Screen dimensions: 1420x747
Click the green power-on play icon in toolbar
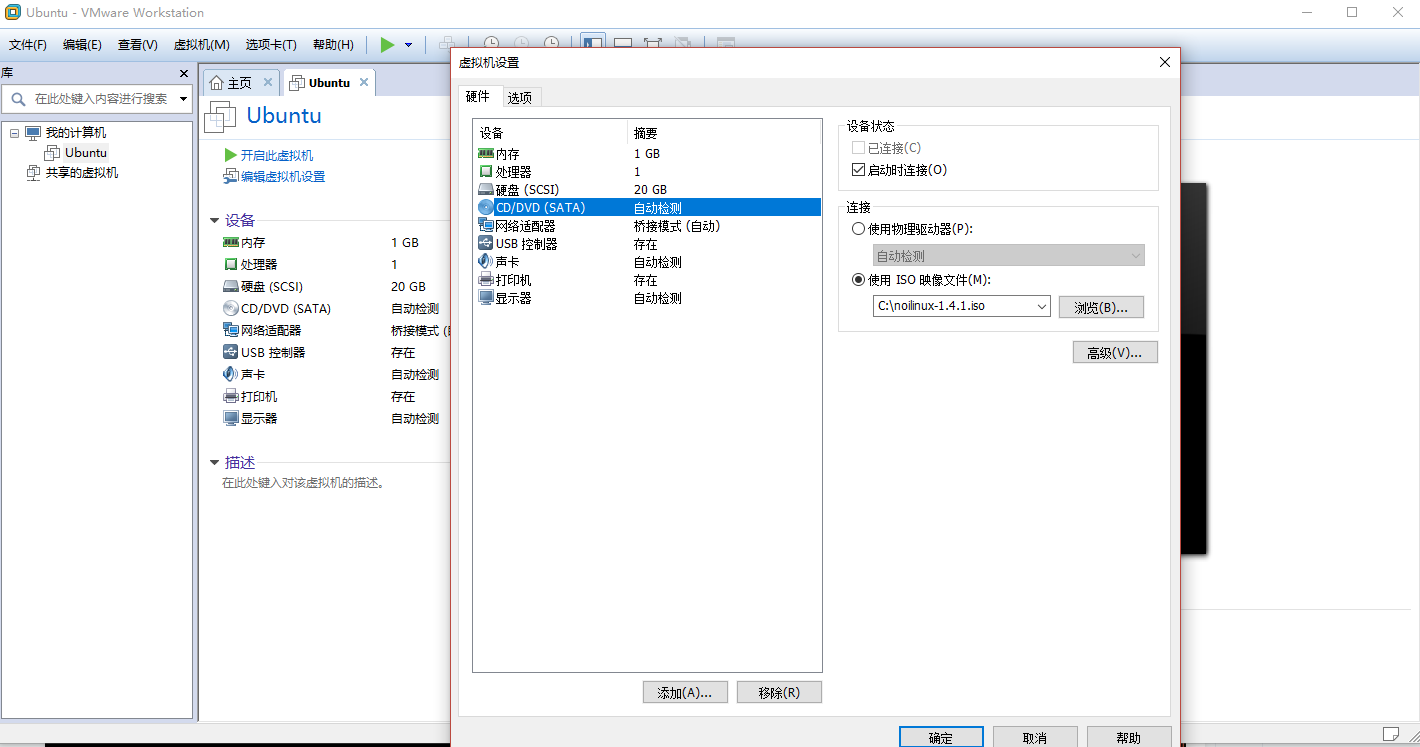click(387, 44)
